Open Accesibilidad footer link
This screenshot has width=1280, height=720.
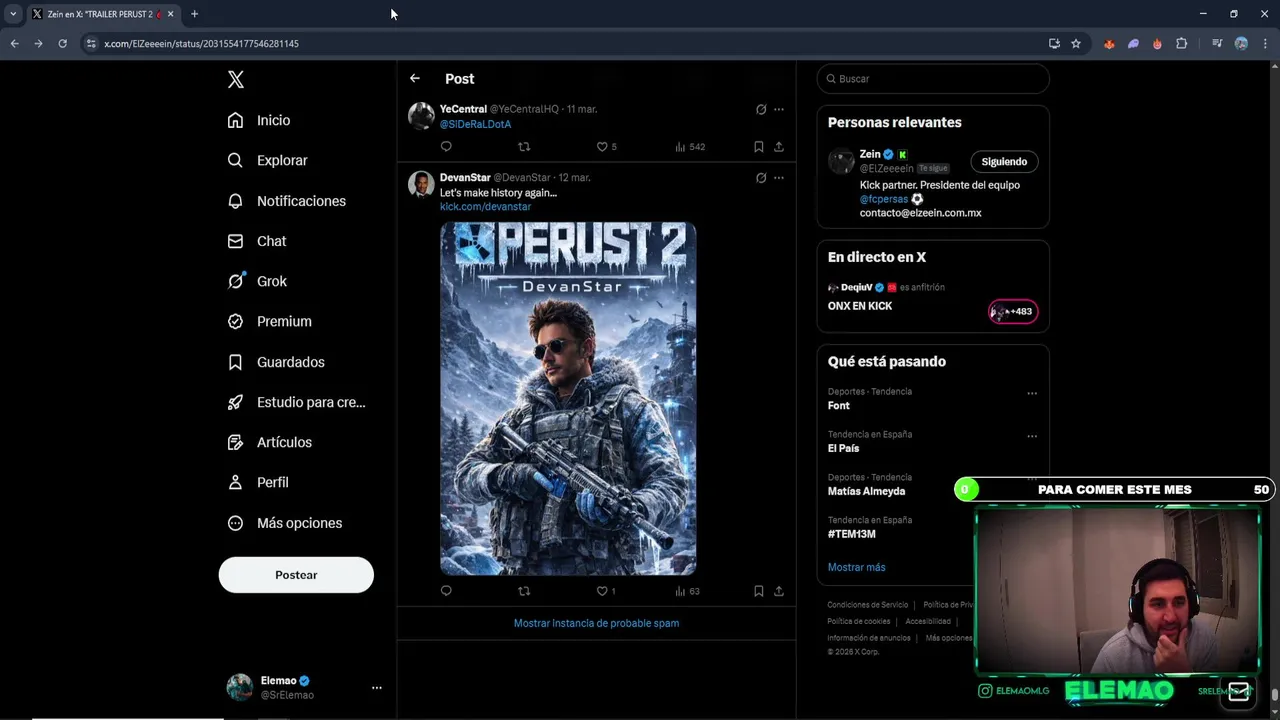pos(927,621)
